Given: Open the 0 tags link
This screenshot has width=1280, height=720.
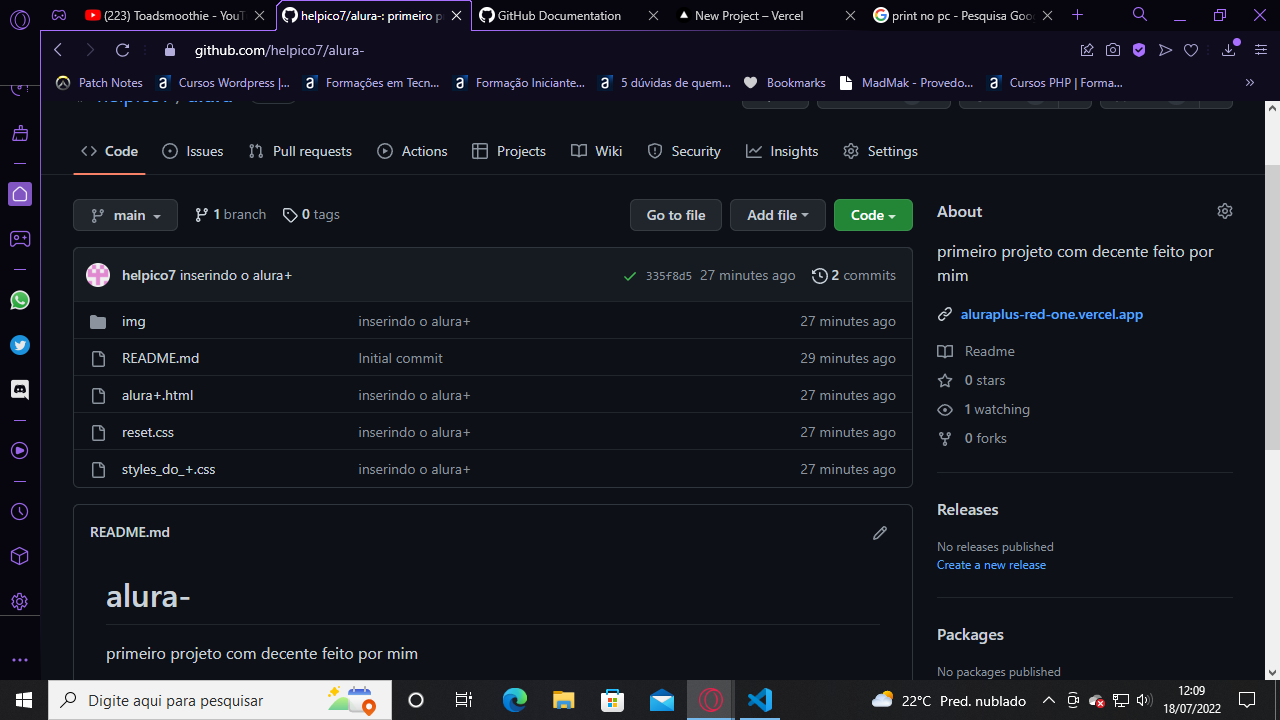Looking at the screenshot, I should pos(312,214).
